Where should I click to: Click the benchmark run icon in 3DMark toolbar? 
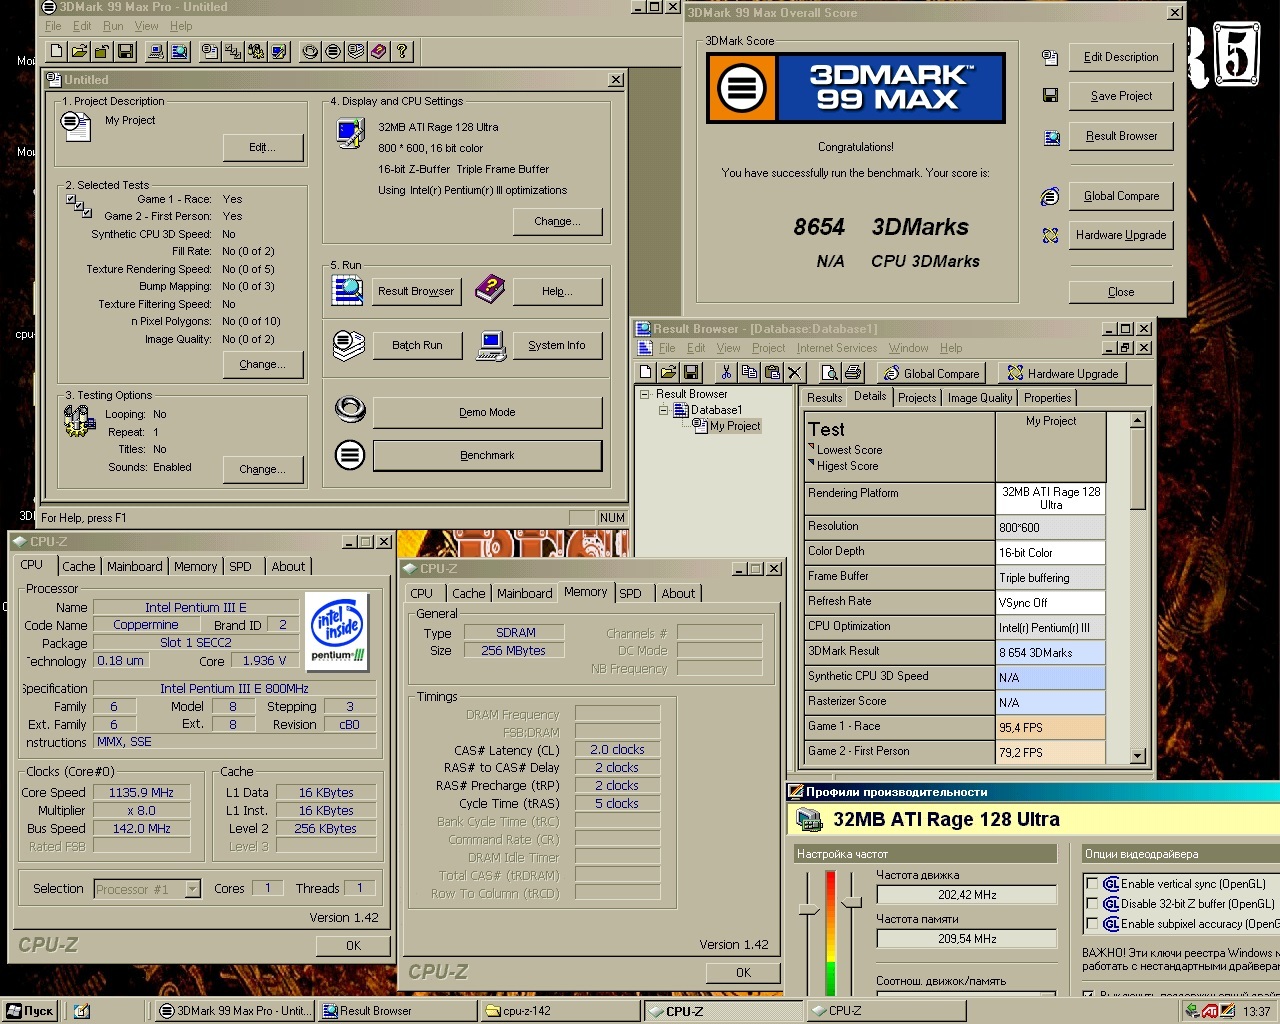[x=333, y=52]
